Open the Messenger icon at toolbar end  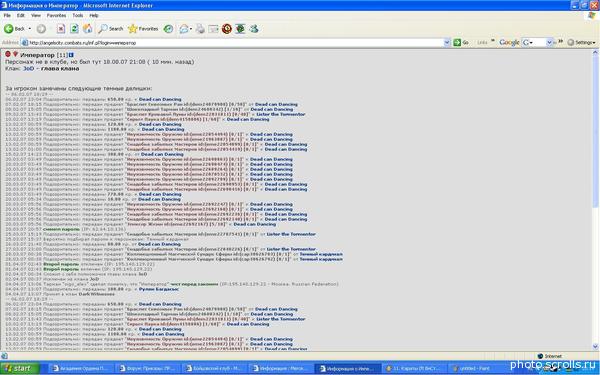254,29
